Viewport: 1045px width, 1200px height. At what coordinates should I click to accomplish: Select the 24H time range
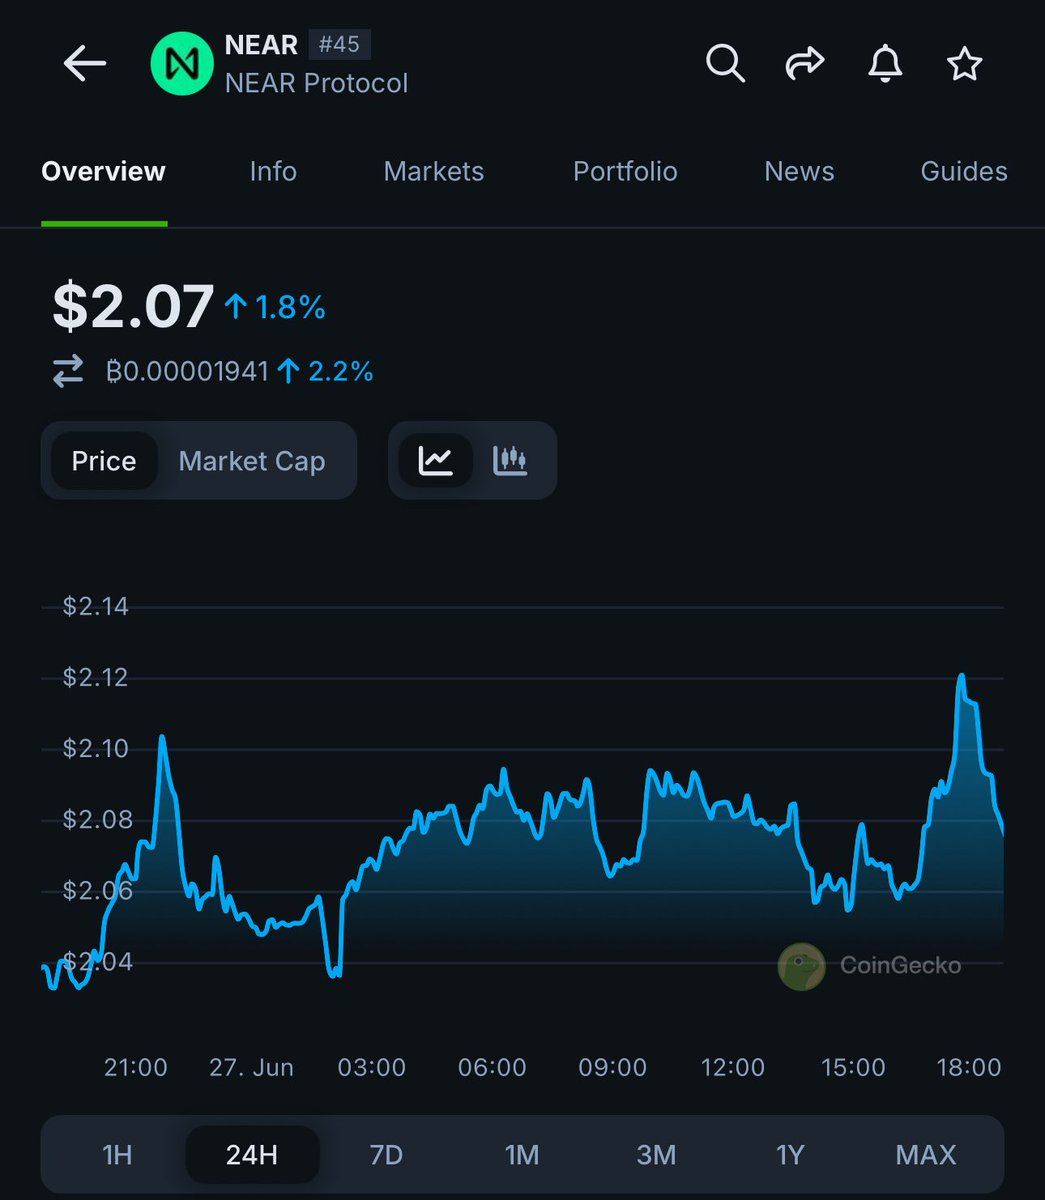pos(252,1155)
